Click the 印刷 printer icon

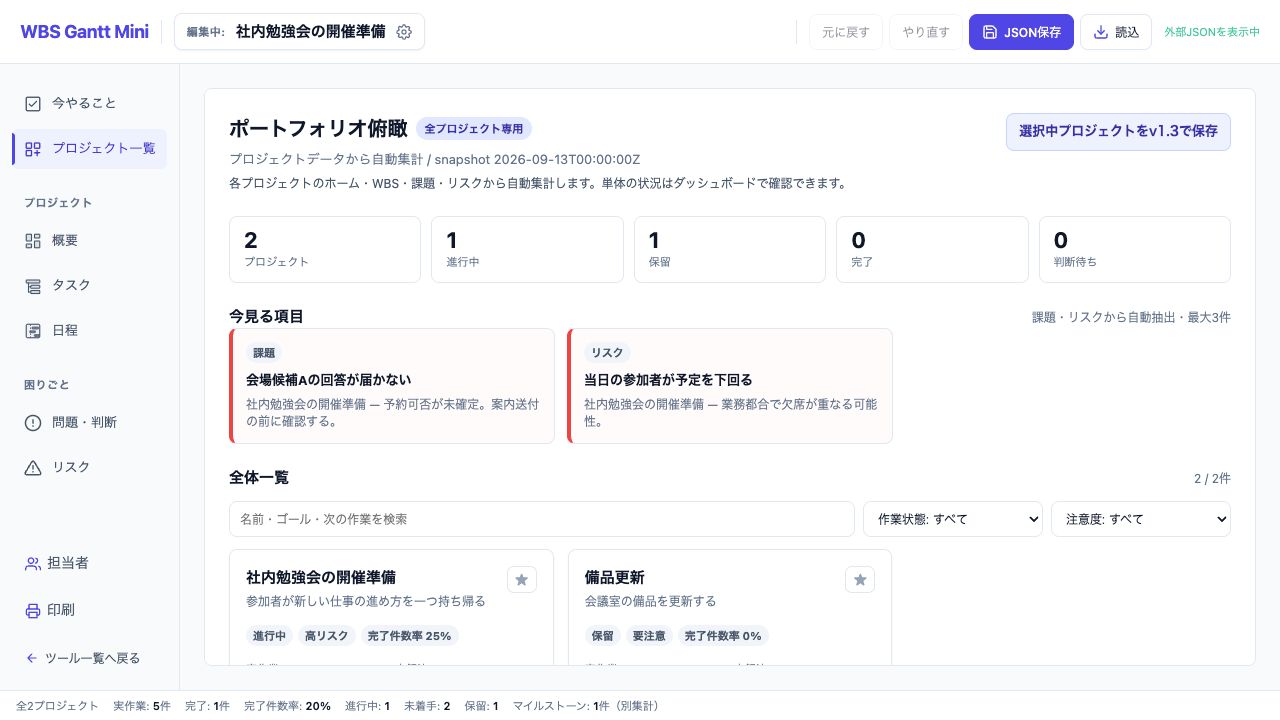pyautogui.click(x=33, y=611)
